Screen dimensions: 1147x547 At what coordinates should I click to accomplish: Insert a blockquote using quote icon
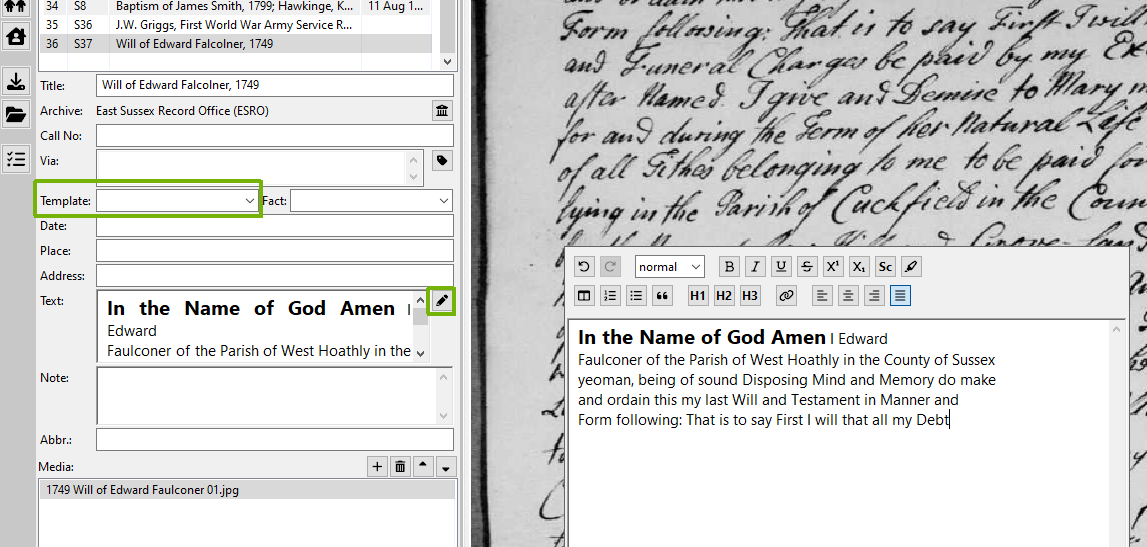point(662,295)
